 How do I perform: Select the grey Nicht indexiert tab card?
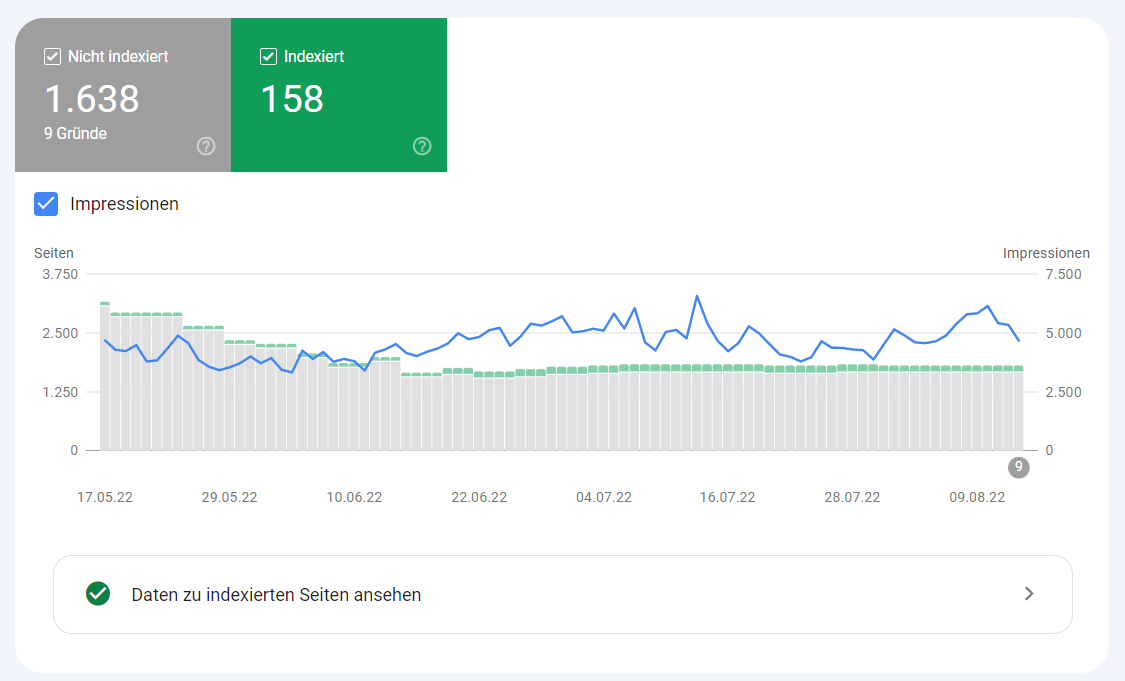pyautogui.click(x=122, y=95)
